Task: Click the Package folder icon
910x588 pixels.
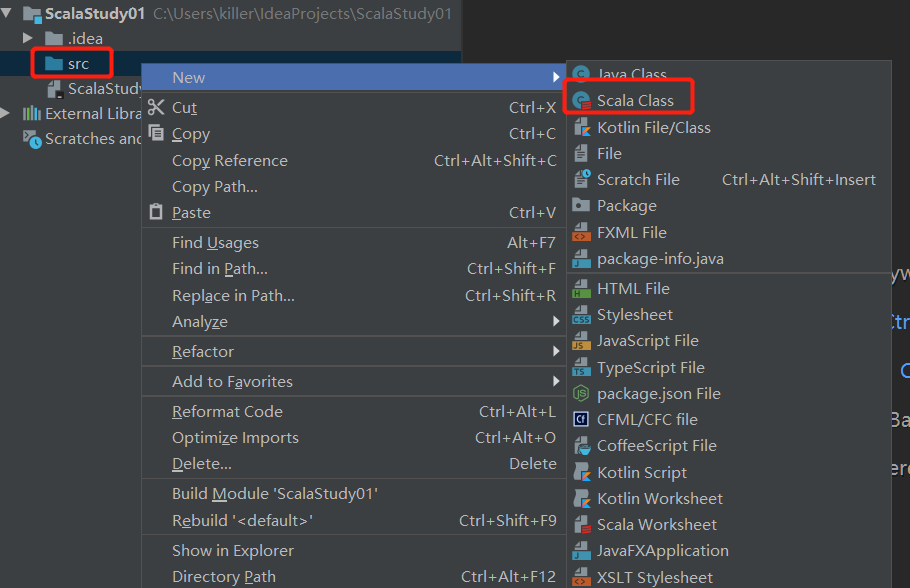Action: 581,205
